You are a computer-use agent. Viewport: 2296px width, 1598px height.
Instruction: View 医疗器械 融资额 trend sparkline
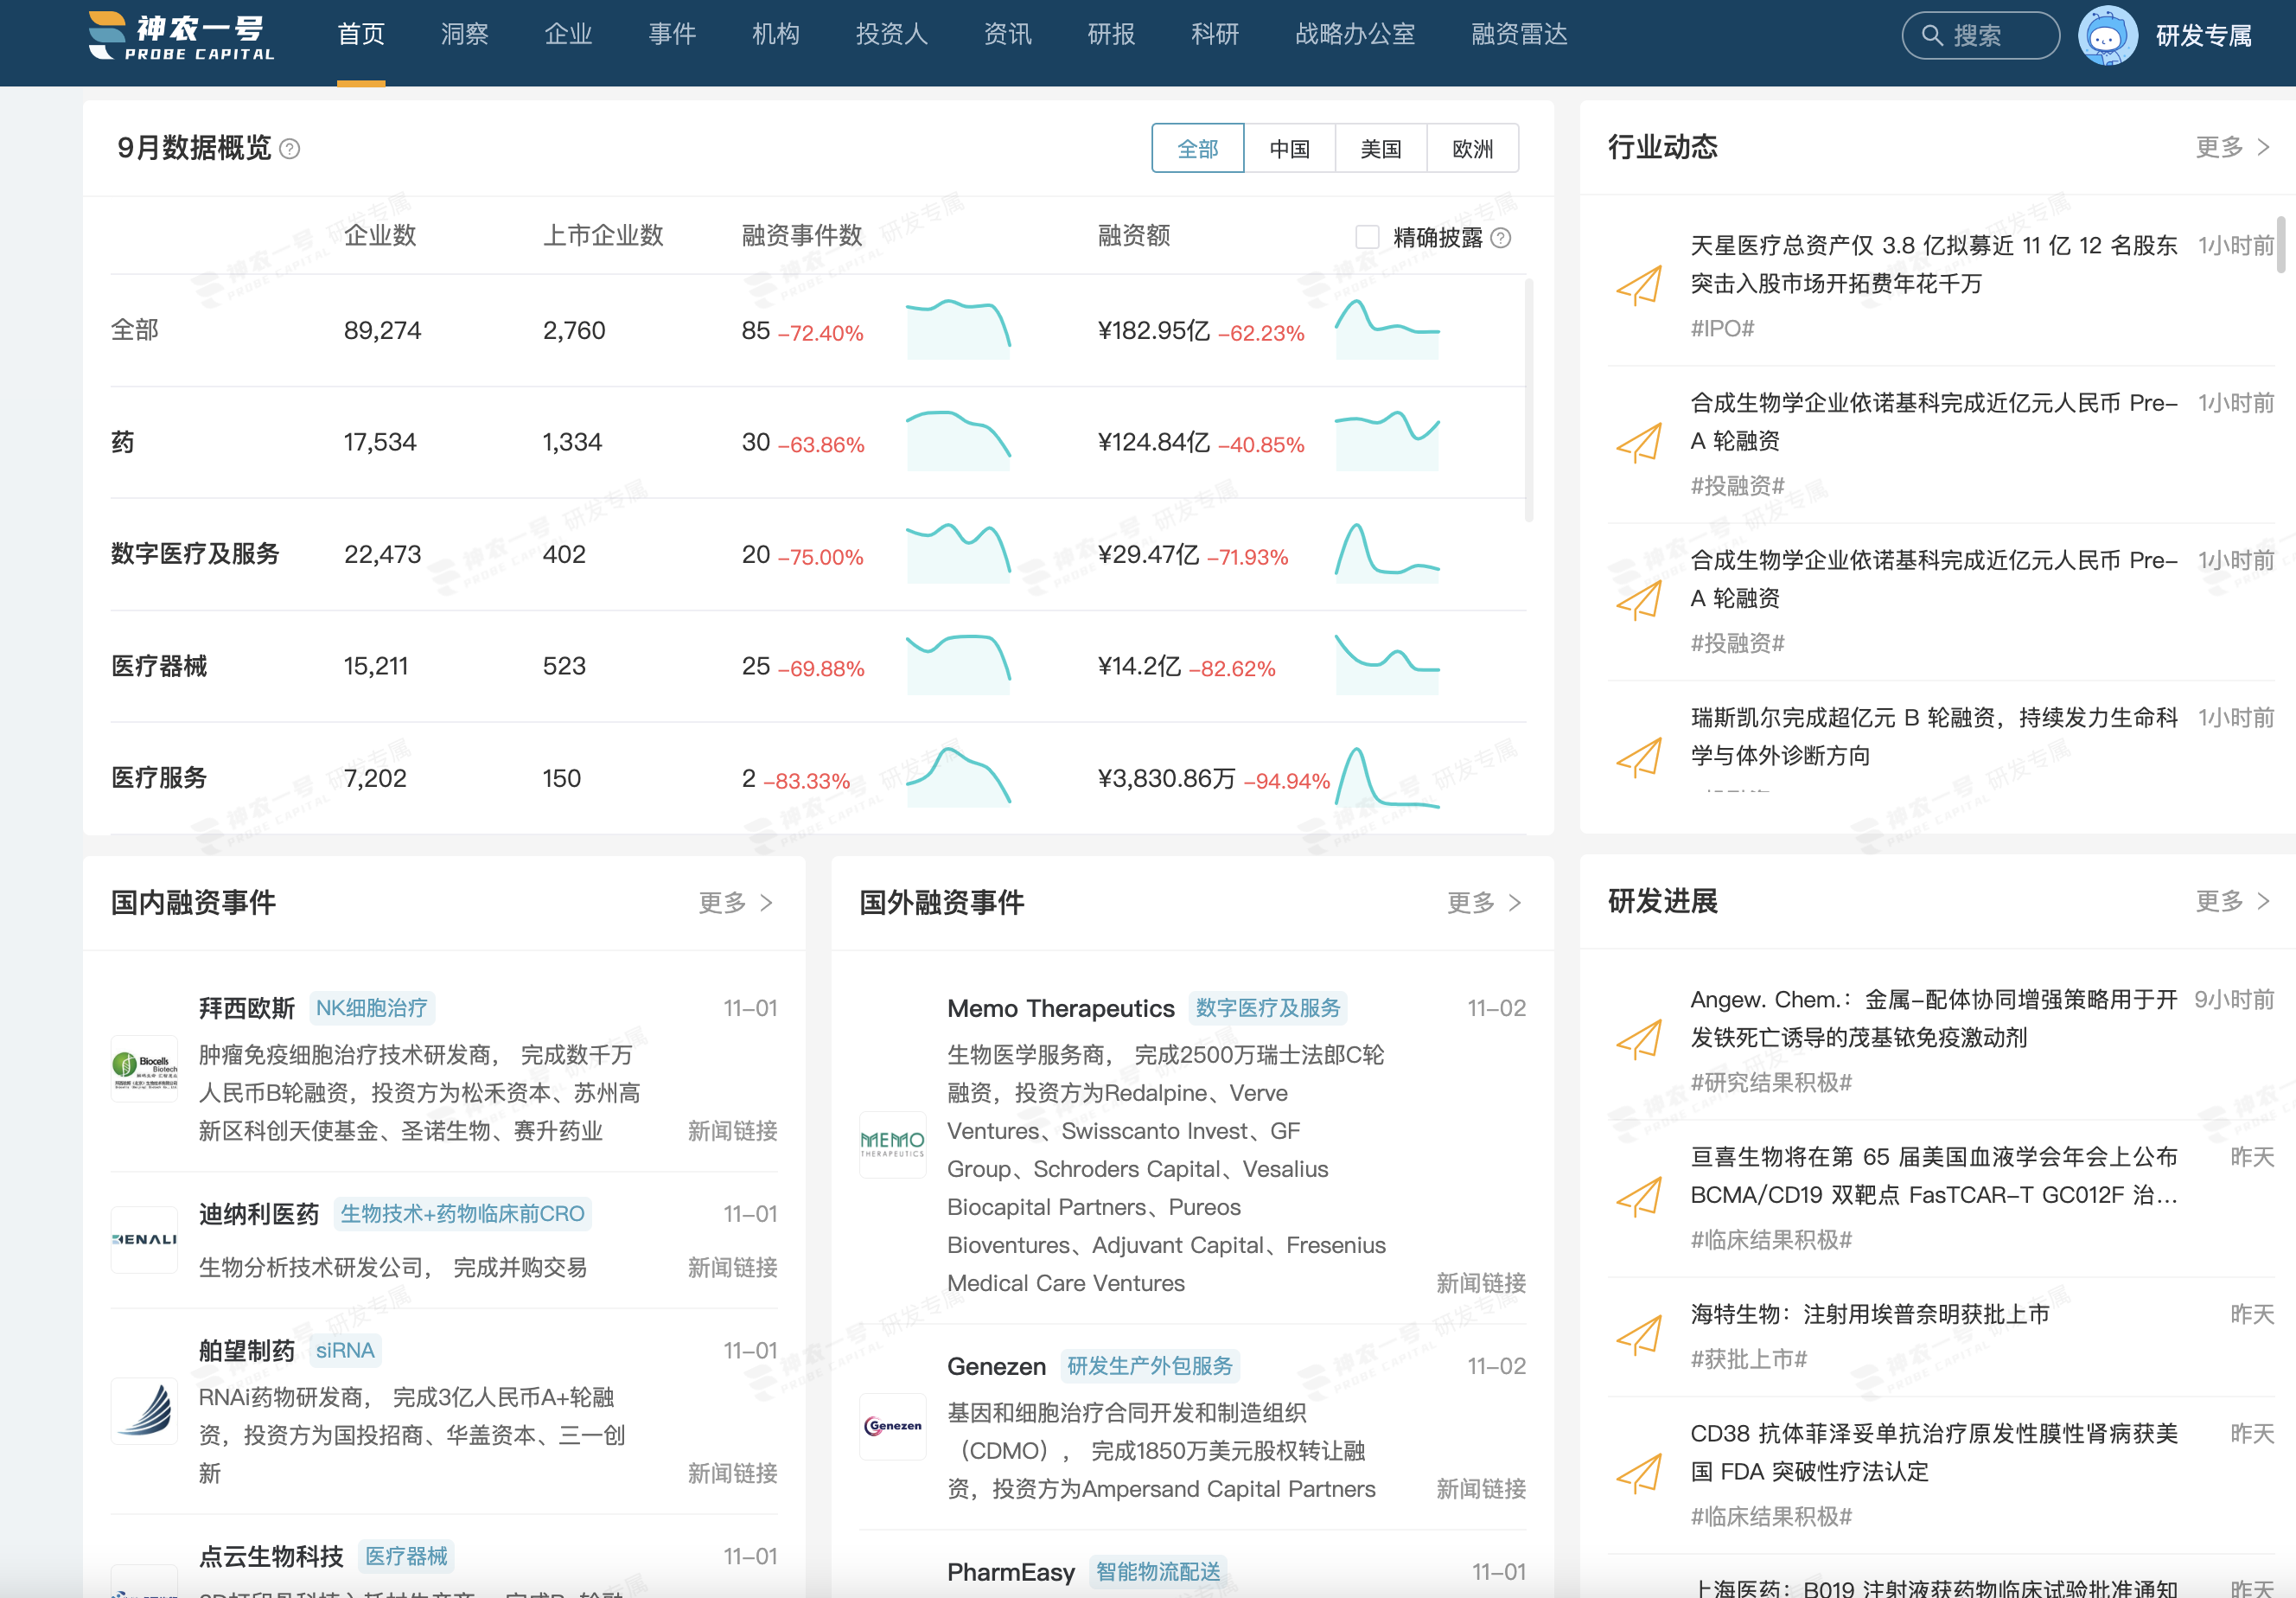1387,665
